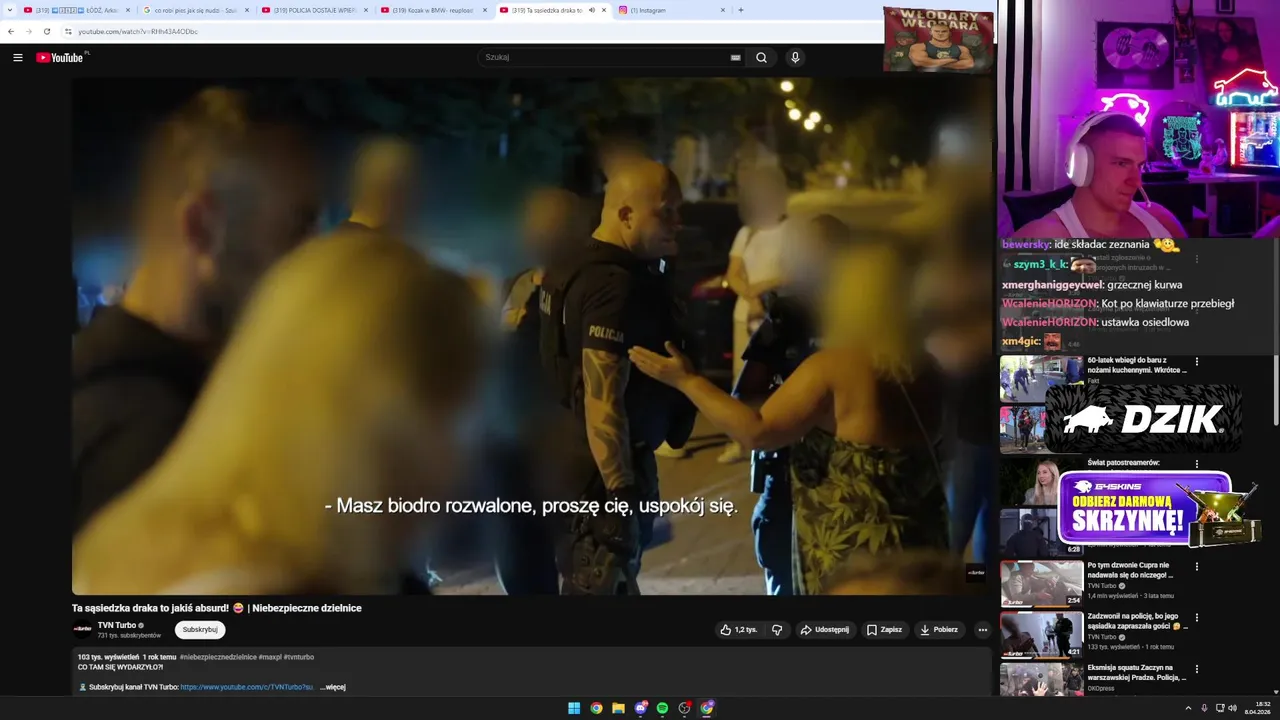Expand the description with "...więcej"
The image size is (1280, 720).
(x=333, y=687)
